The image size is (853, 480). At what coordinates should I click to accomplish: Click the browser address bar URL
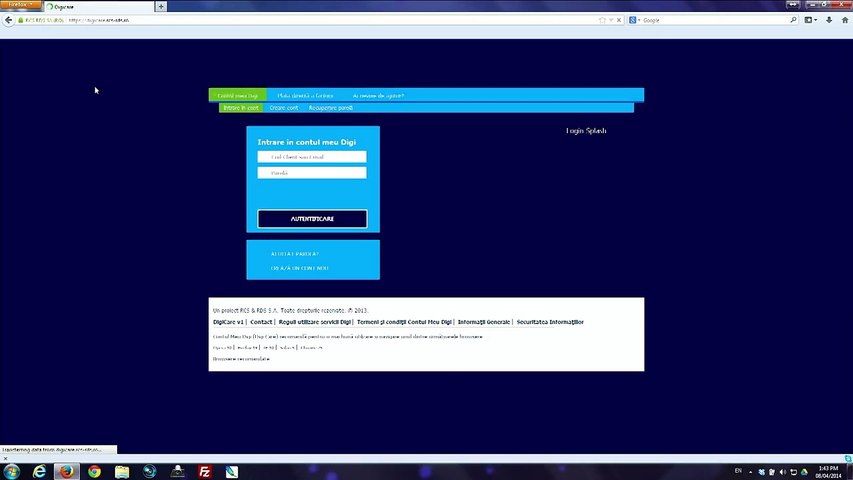99,20
